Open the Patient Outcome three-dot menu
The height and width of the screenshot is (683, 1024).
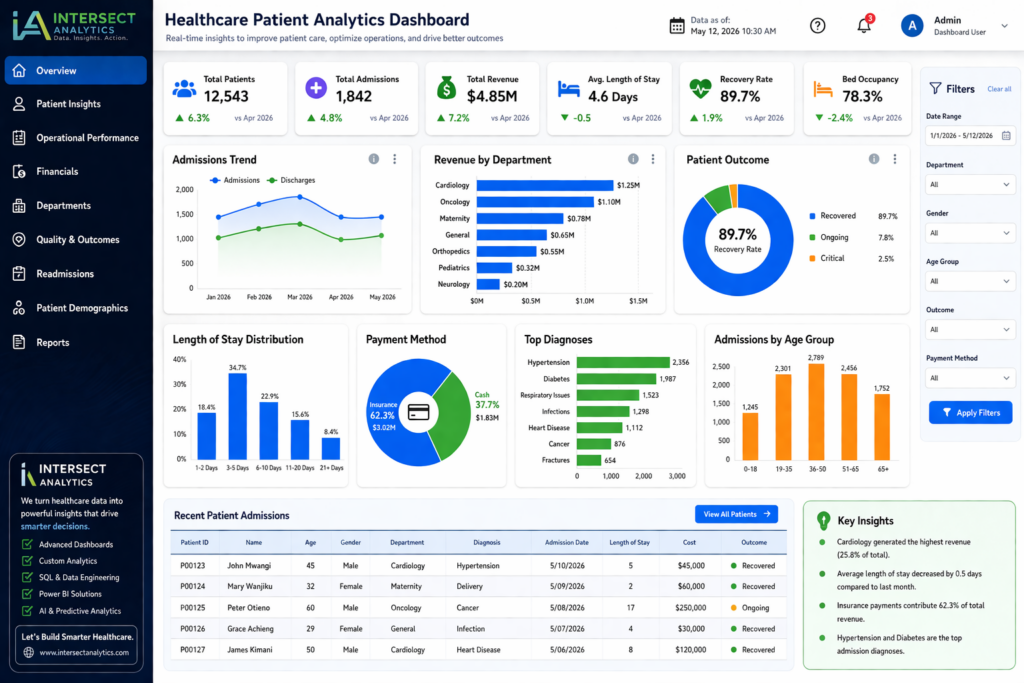[895, 159]
